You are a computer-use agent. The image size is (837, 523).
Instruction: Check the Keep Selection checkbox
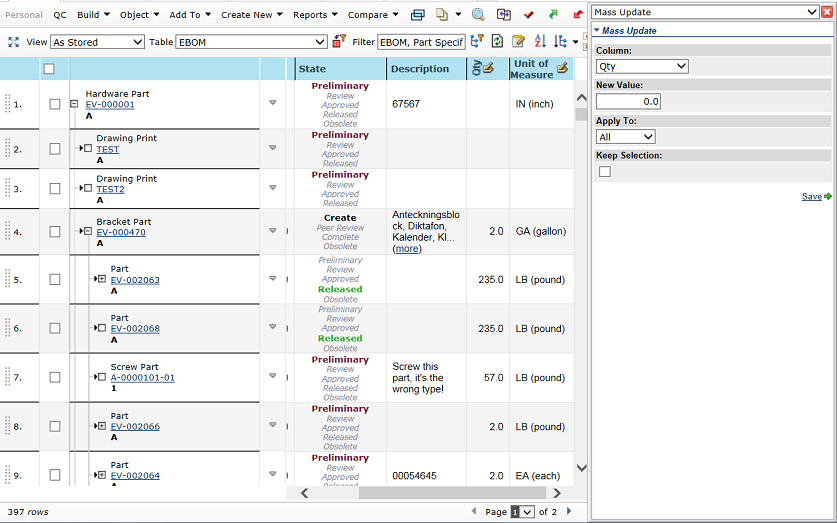604,172
